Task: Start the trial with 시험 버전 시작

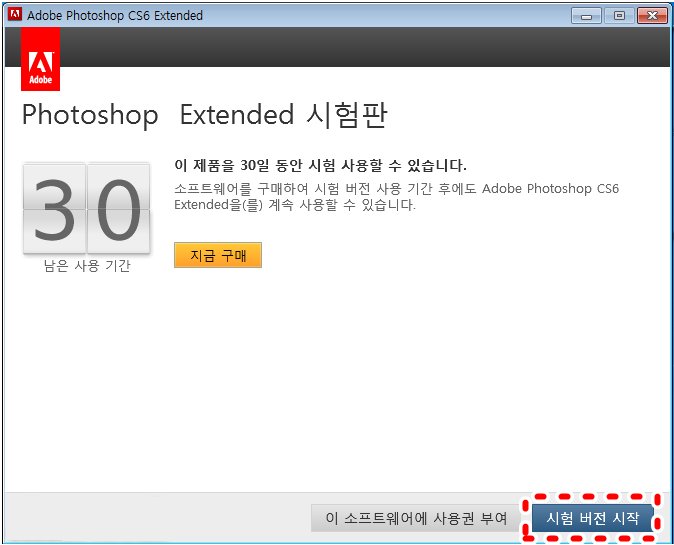Action: tap(592, 518)
